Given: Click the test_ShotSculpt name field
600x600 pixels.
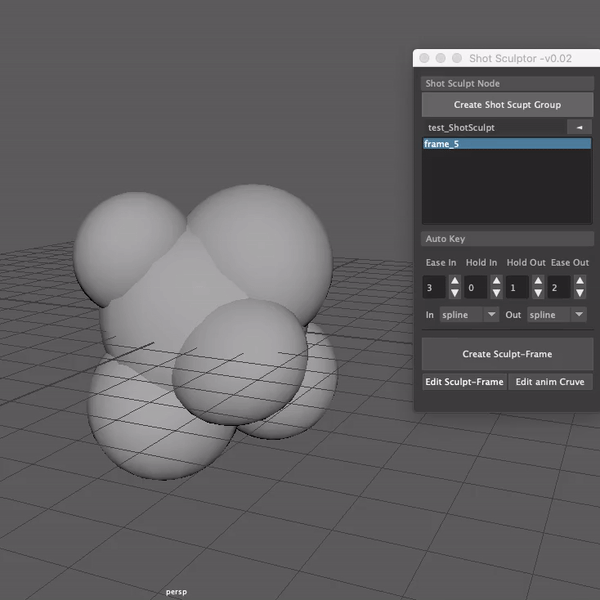Looking at the screenshot, I should pos(494,127).
